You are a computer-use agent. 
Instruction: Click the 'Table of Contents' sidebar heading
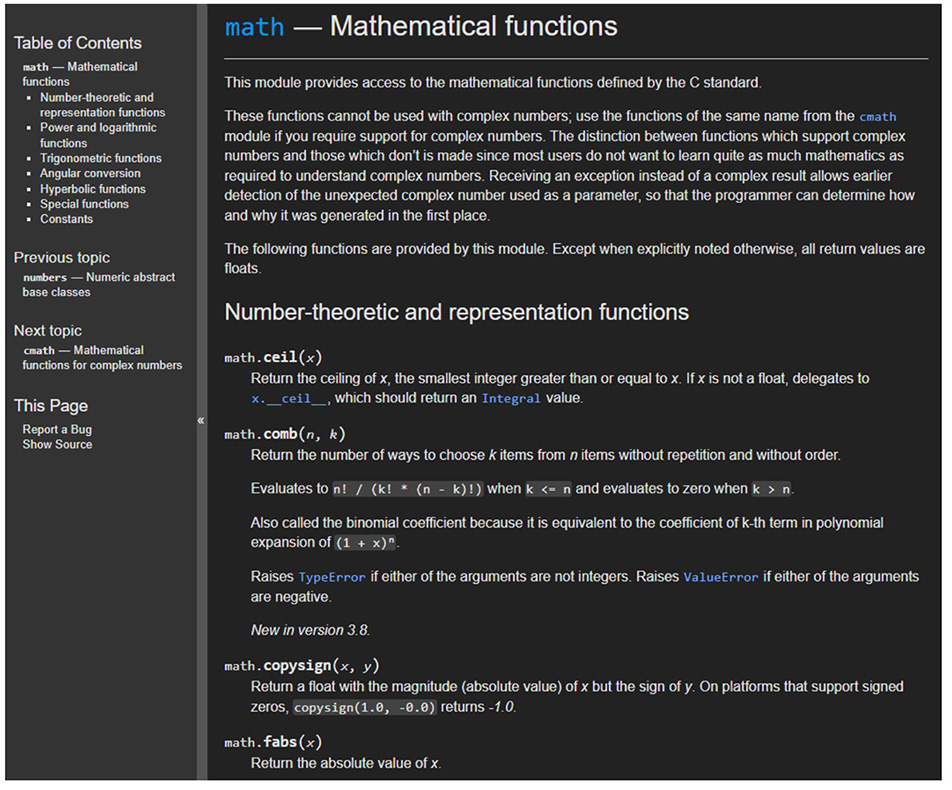pyautogui.click(x=78, y=43)
